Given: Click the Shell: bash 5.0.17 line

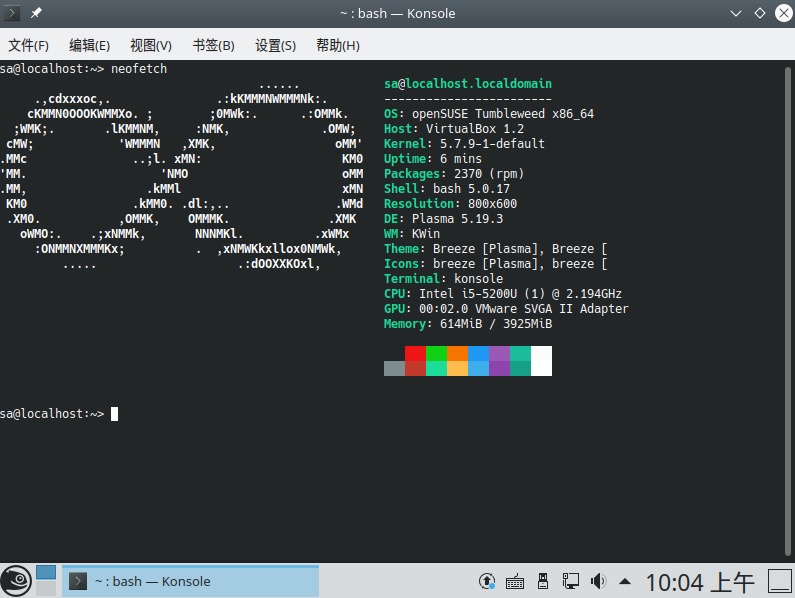Looking at the screenshot, I should (447, 189).
